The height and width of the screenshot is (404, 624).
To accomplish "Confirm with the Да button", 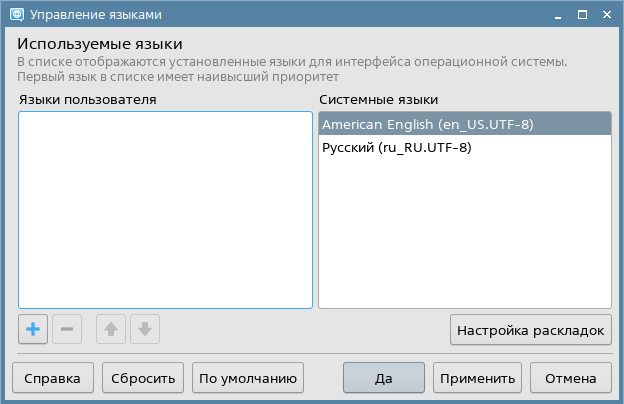I will (x=384, y=378).
